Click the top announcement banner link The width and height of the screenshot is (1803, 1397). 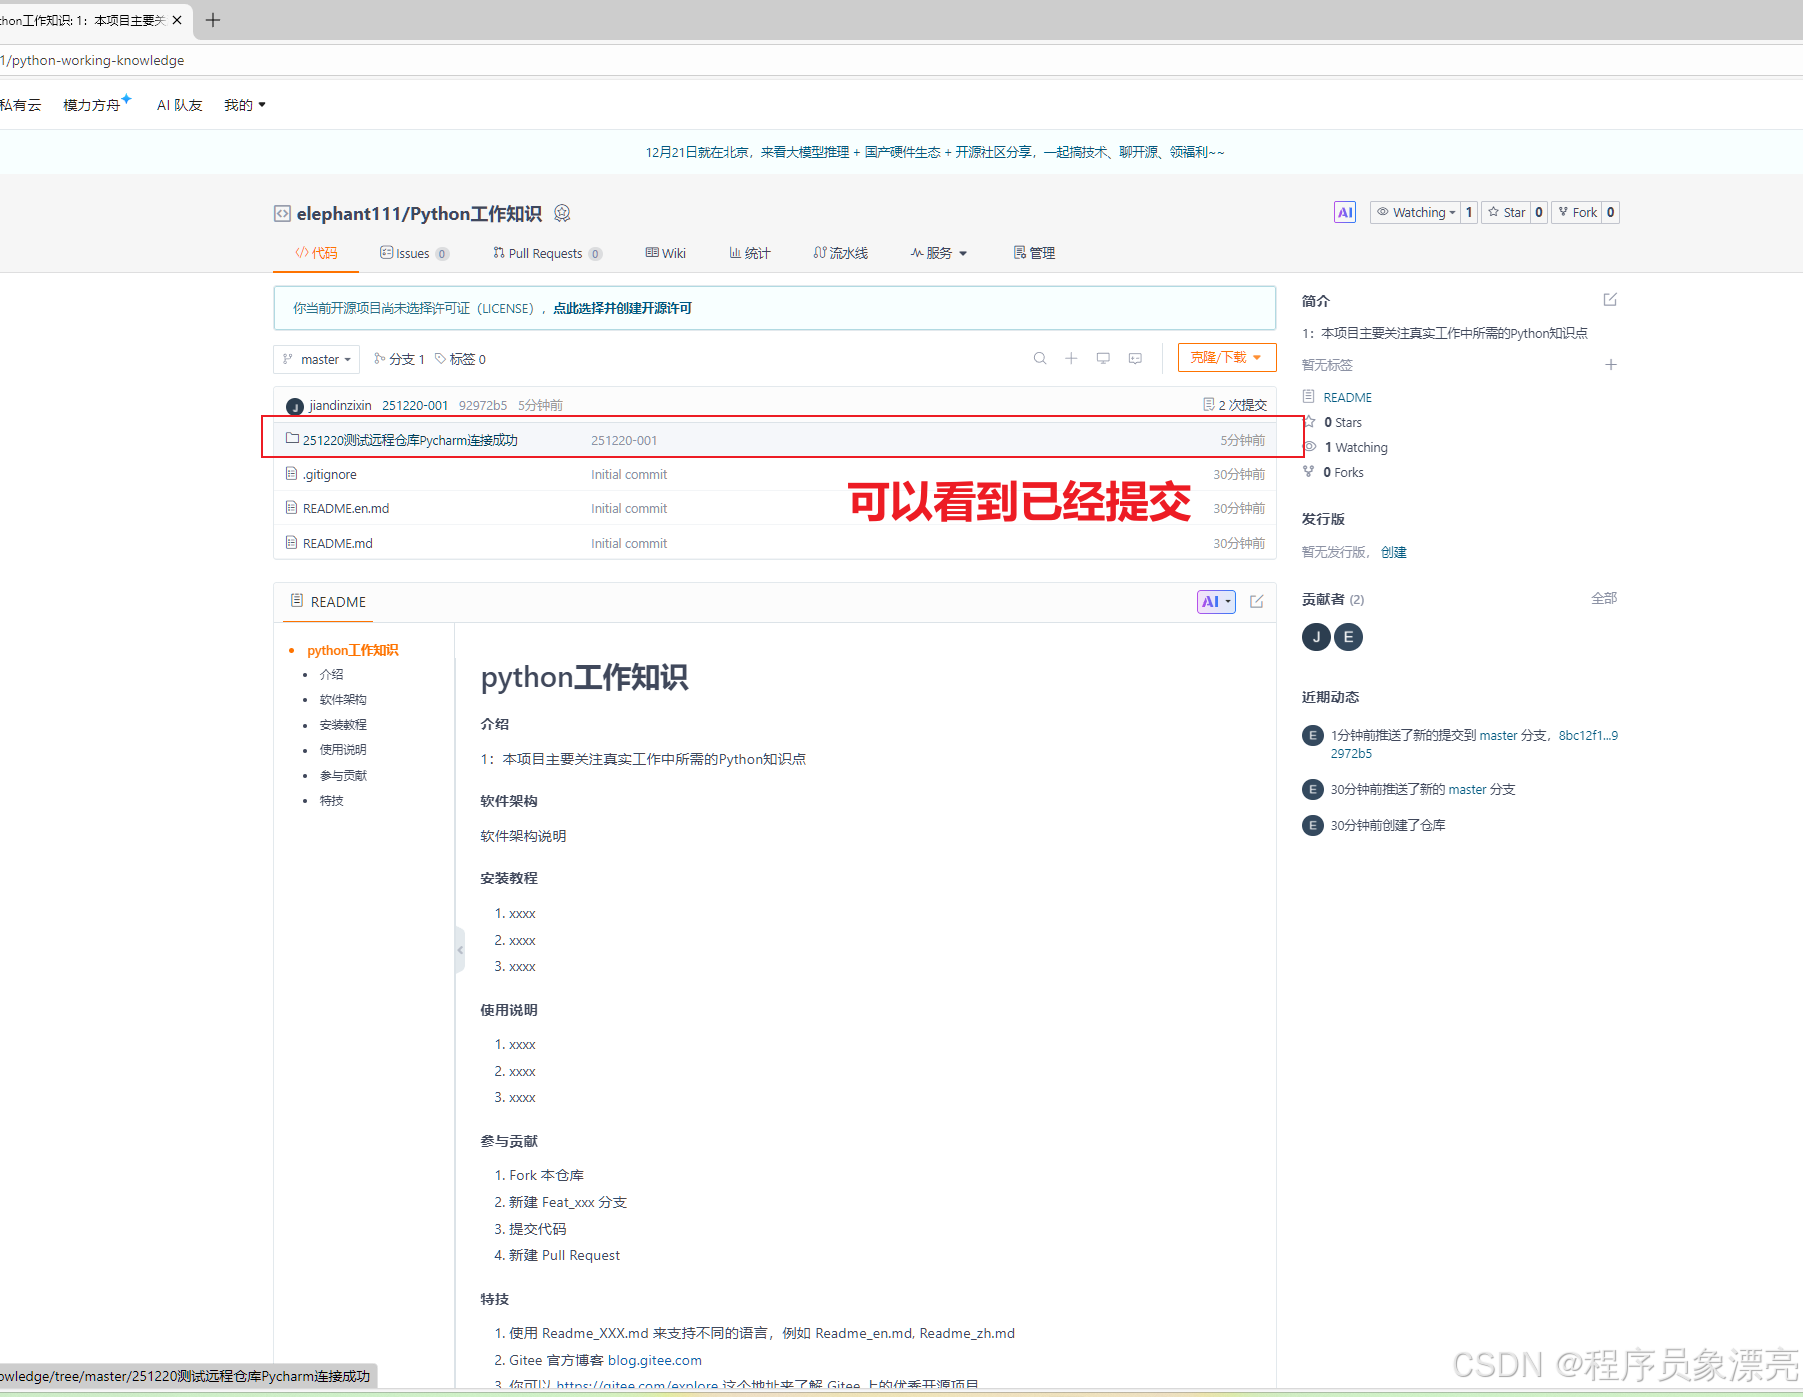tap(934, 152)
